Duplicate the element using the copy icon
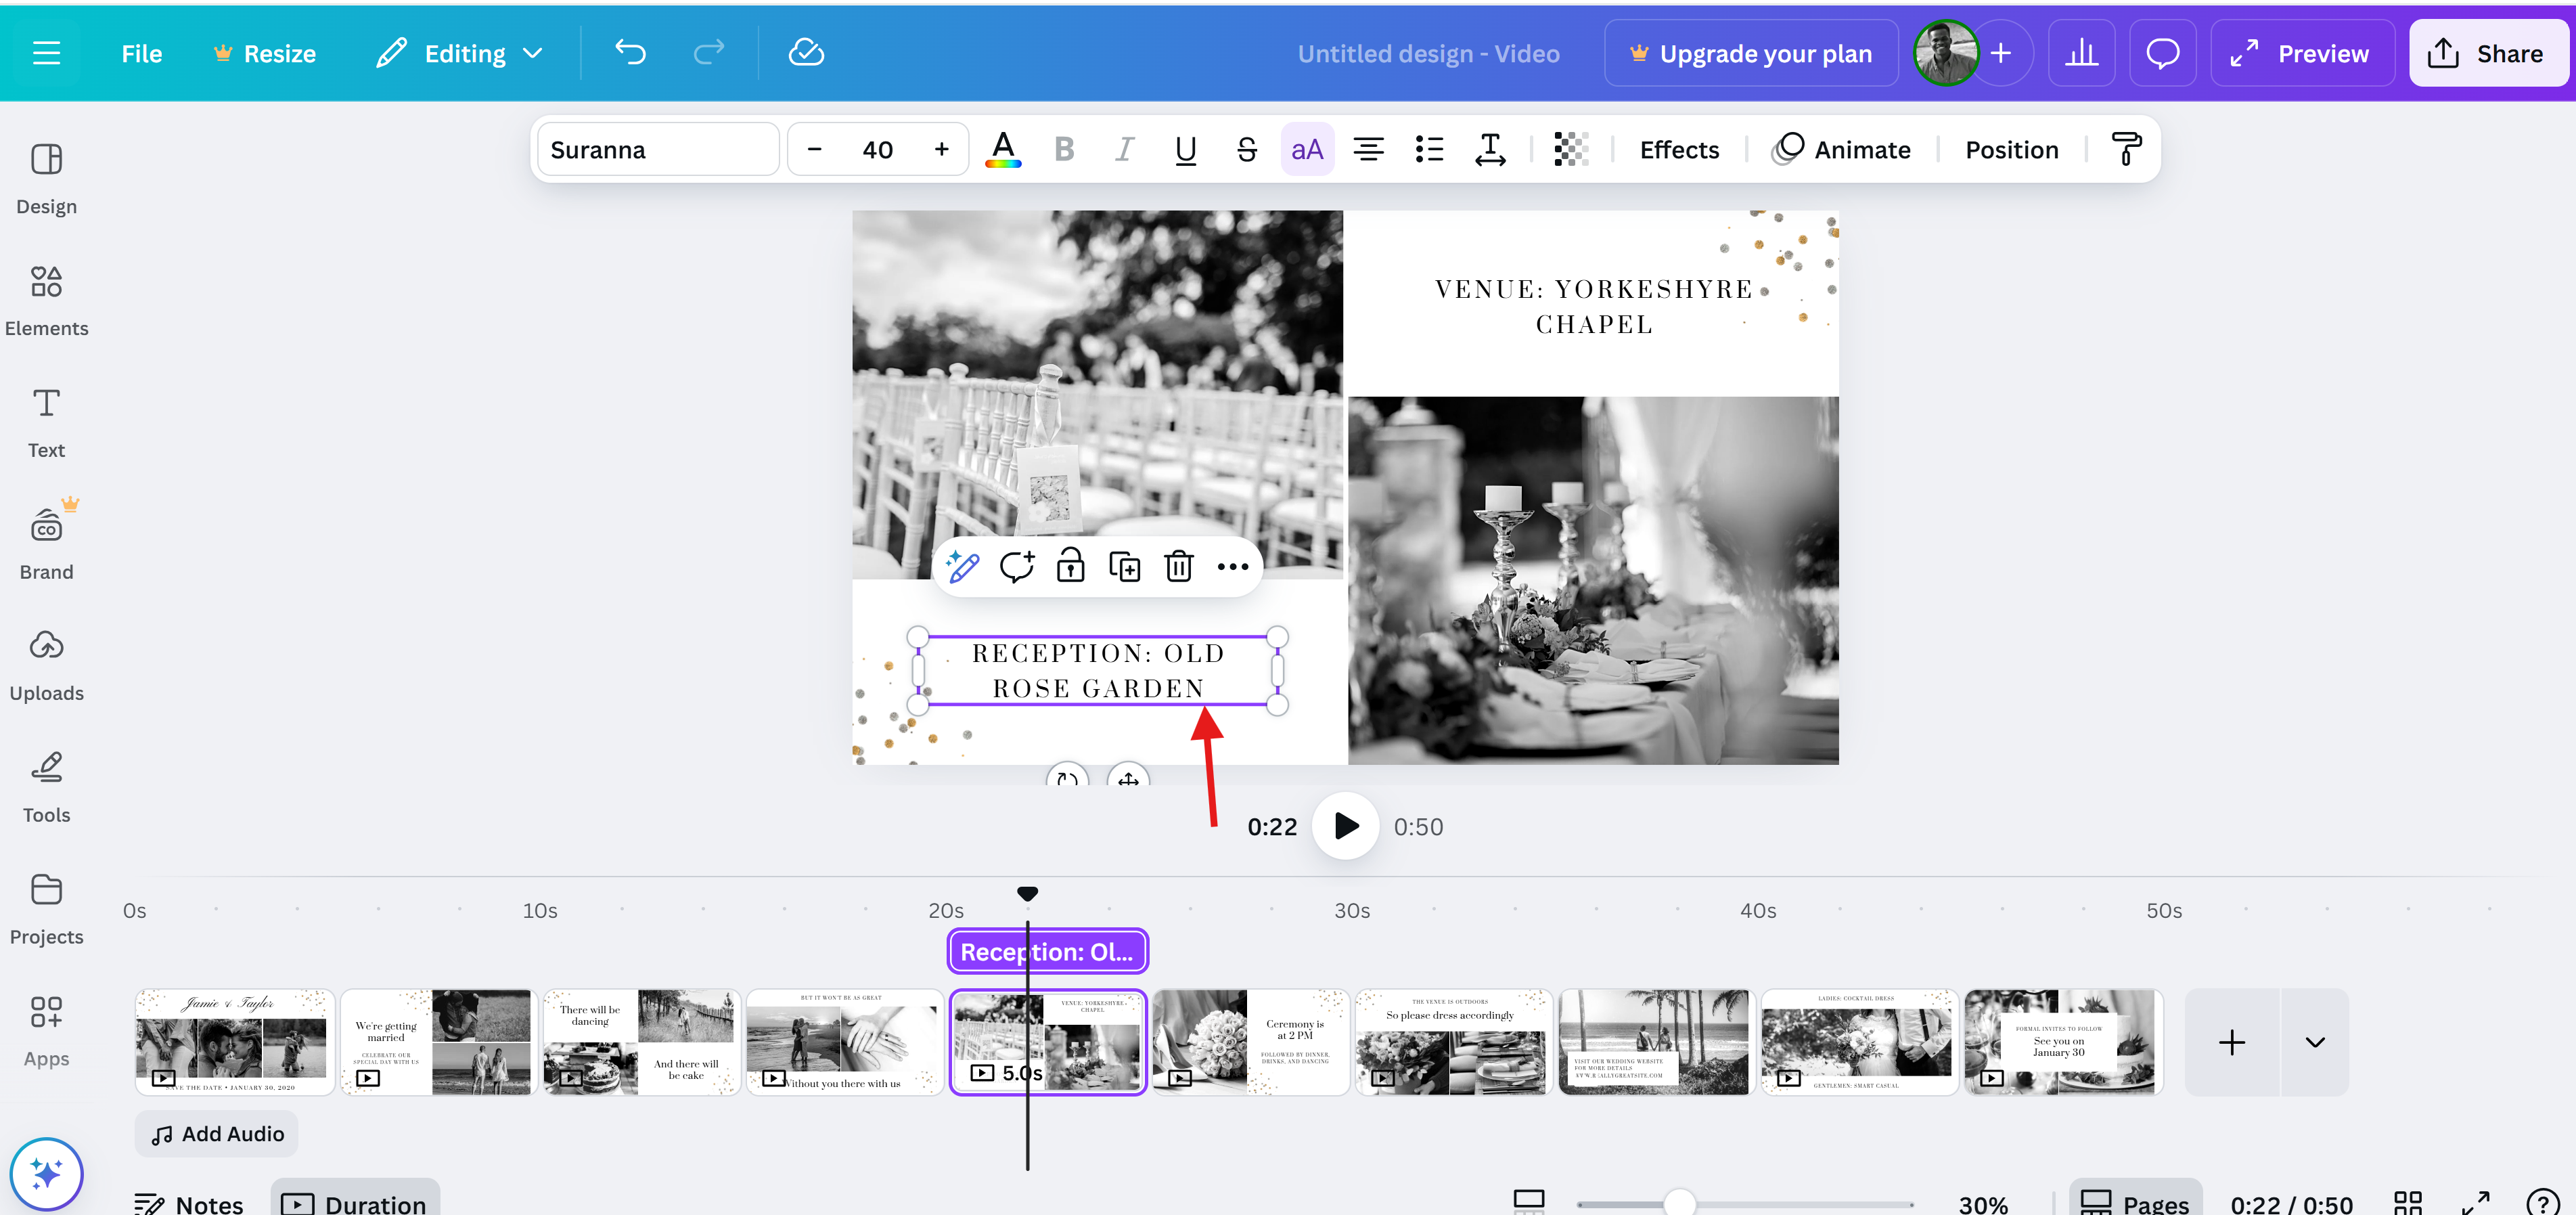The width and height of the screenshot is (2576, 1215). (1125, 566)
